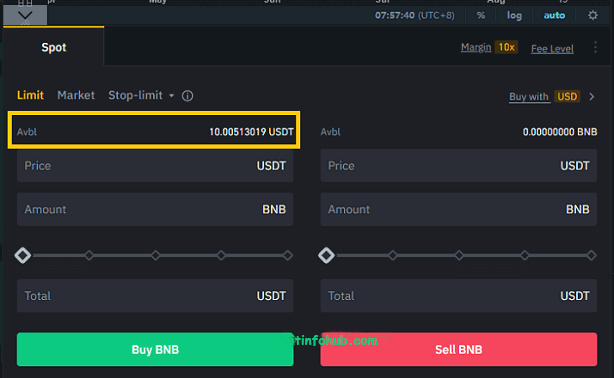The image size is (614, 378).
Task: Open the Fee Level link
Action: [x=552, y=49]
